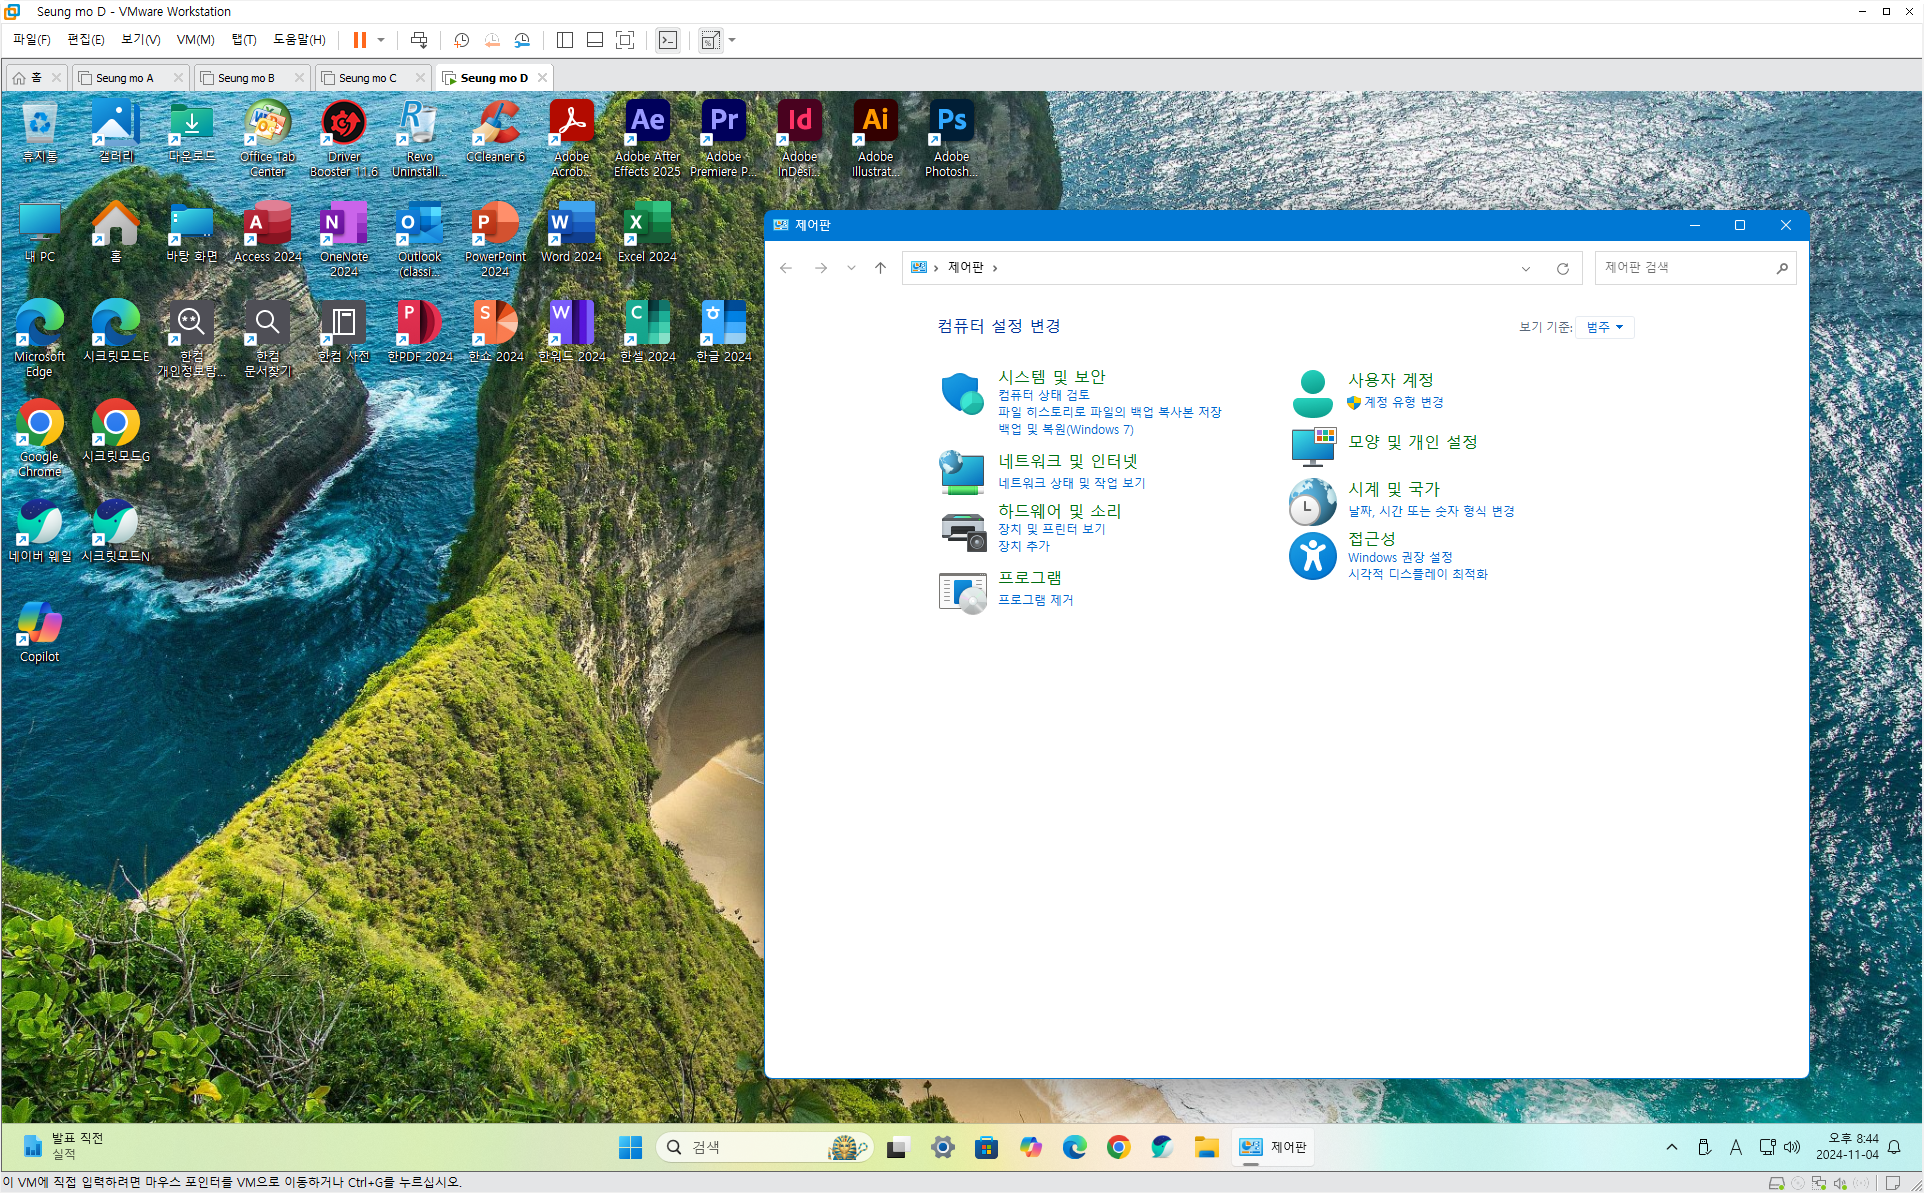
Task: Click the VMware suspend (pause) toolbar icon
Action: [360, 40]
